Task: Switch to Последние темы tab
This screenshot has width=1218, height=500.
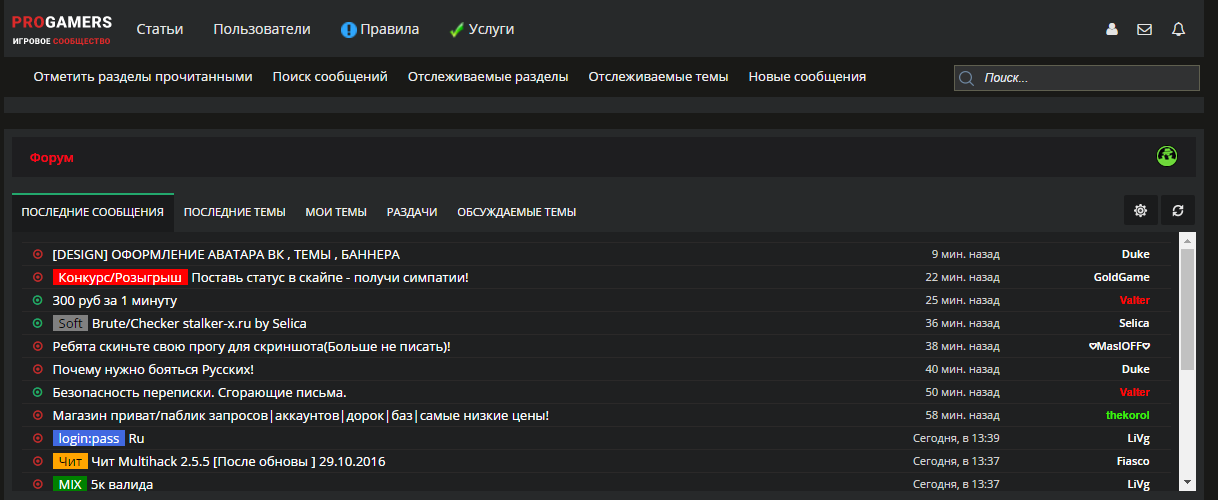Action: (x=235, y=212)
